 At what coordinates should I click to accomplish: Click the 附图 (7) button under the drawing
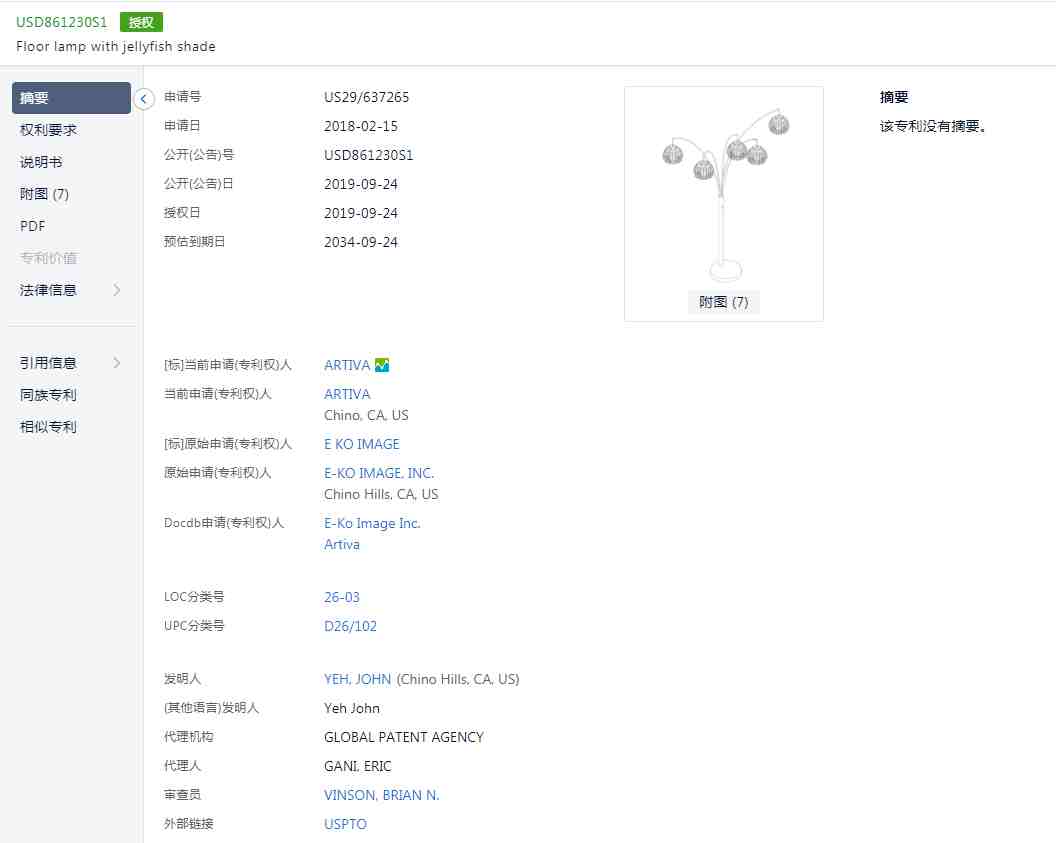pyautogui.click(x=723, y=302)
